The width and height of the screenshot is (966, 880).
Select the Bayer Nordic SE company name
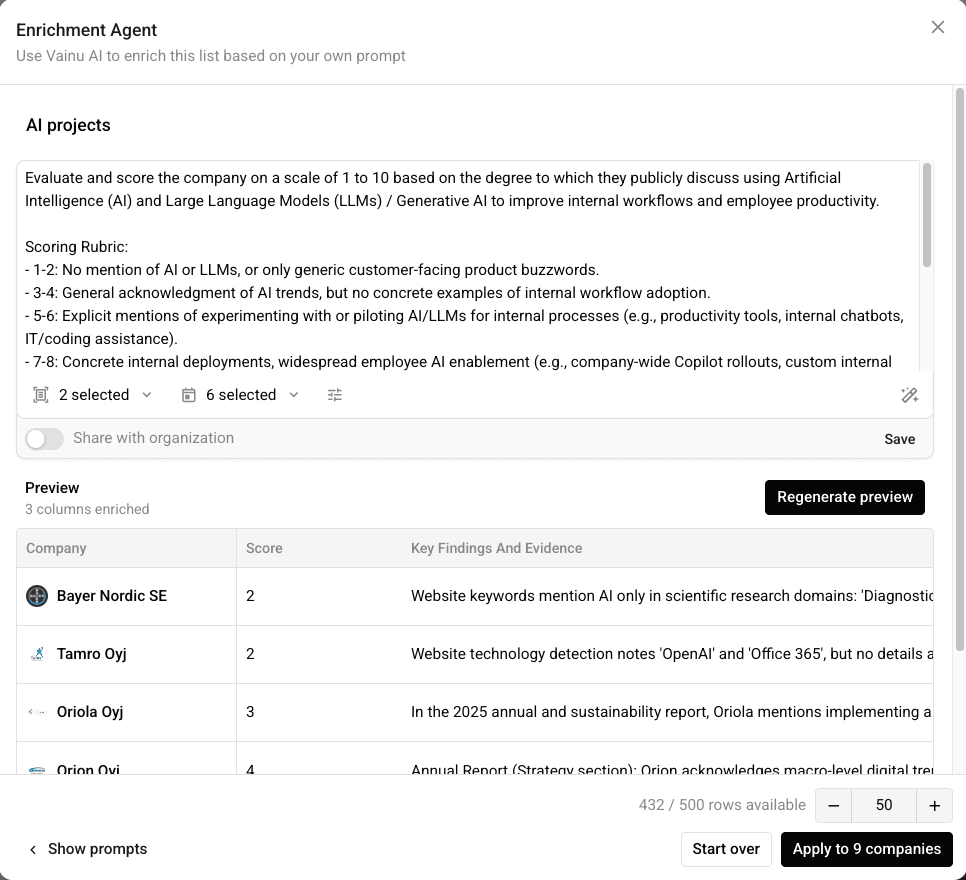coord(112,596)
